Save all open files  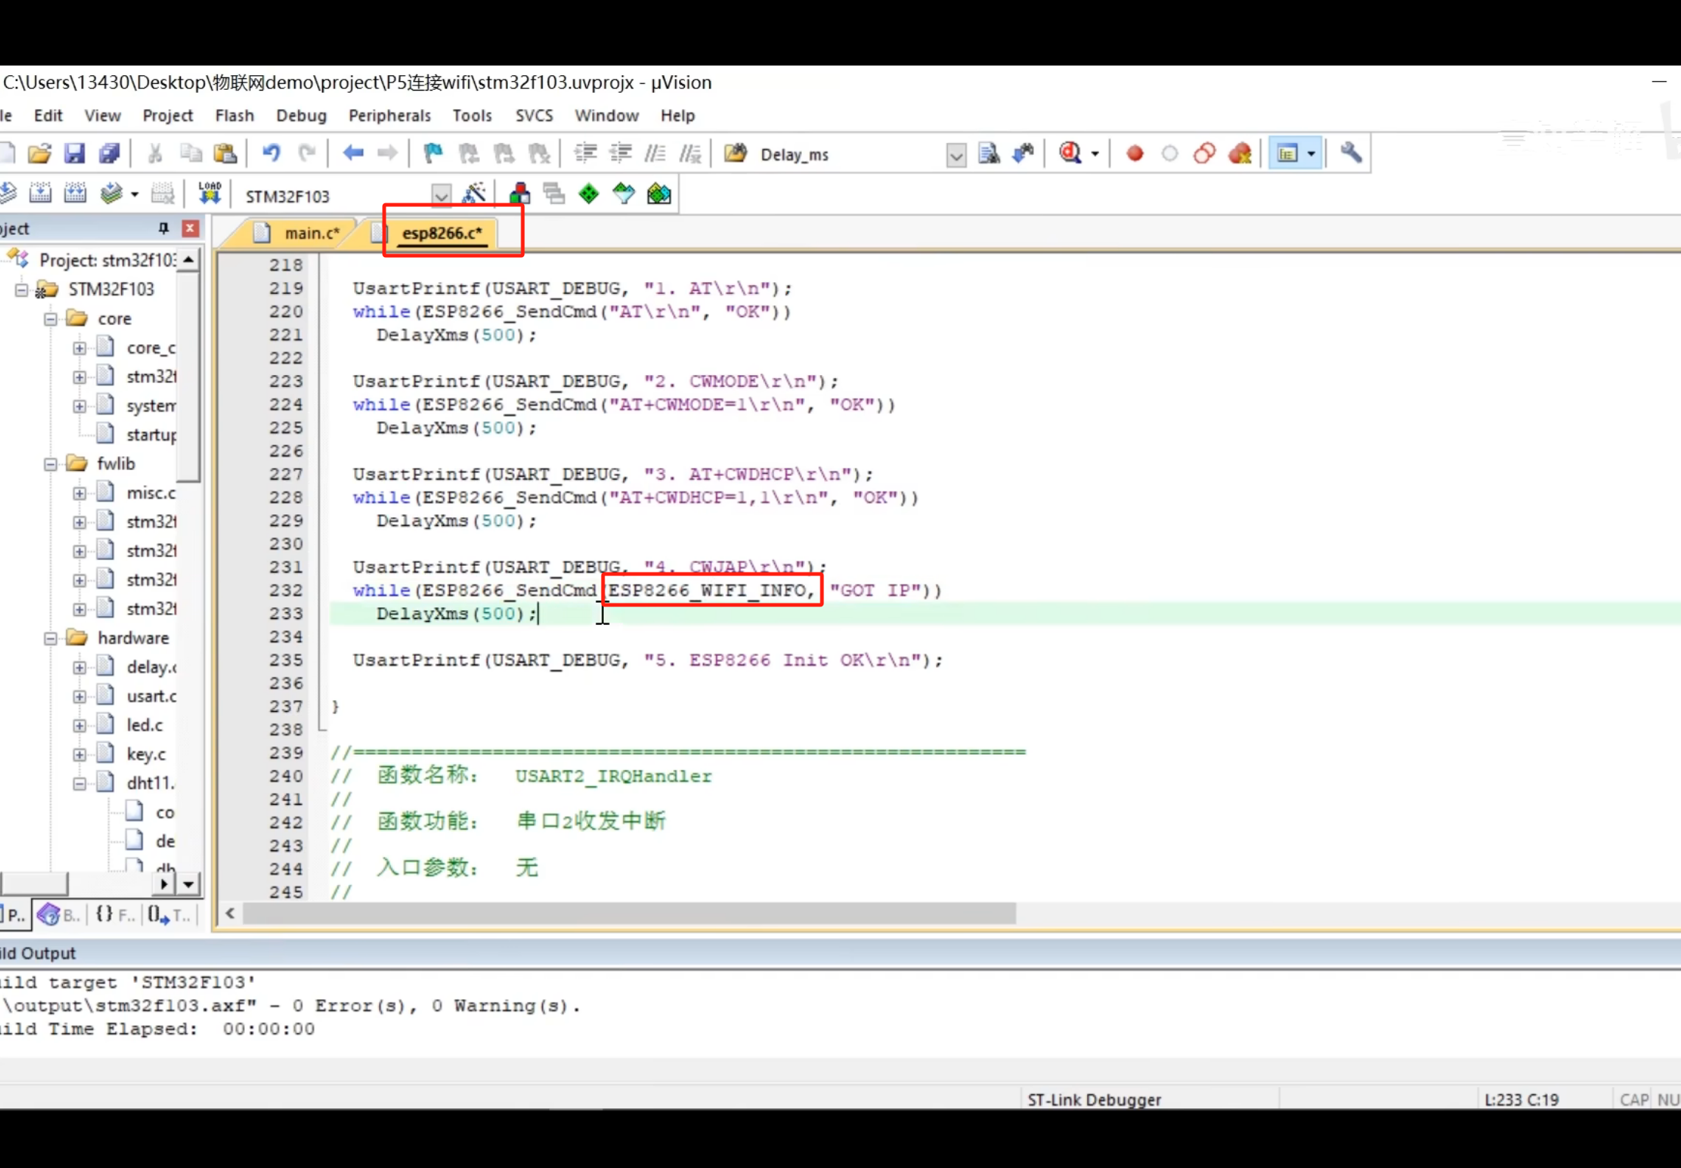pyautogui.click(x=109, y=153)
